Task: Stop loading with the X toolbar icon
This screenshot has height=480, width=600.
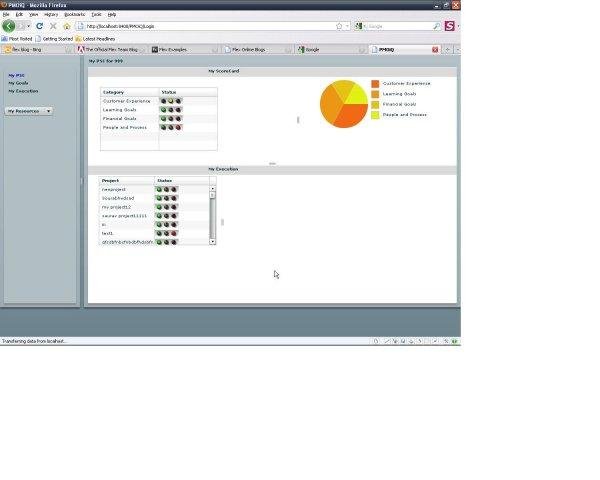Action: point(53,26)
